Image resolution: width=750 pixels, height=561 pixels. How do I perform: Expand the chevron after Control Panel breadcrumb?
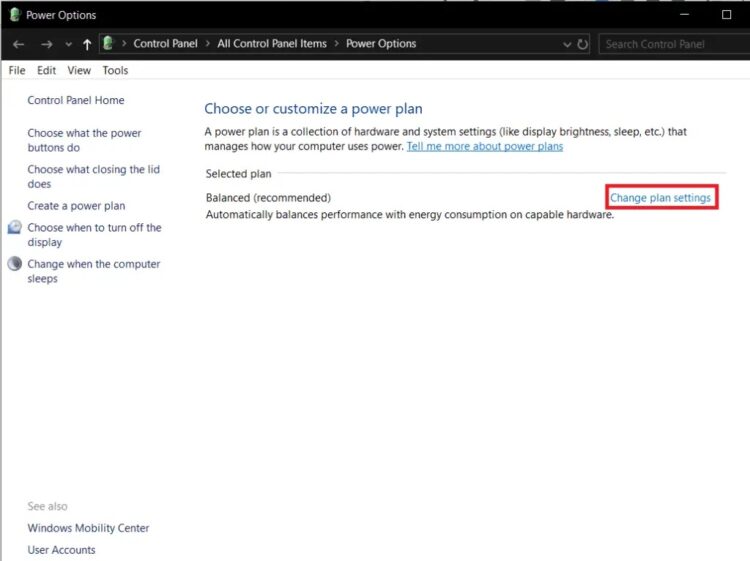point(208,44)
